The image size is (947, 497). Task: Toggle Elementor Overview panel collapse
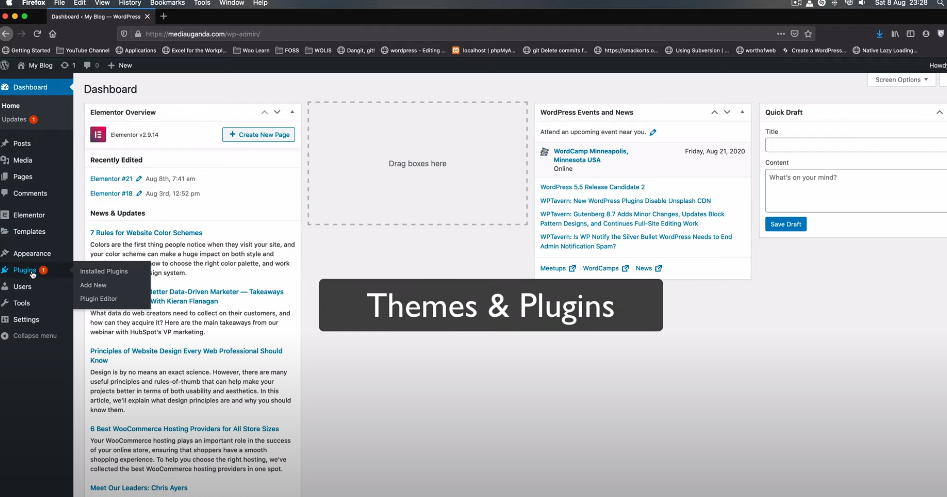pos(292,112)
